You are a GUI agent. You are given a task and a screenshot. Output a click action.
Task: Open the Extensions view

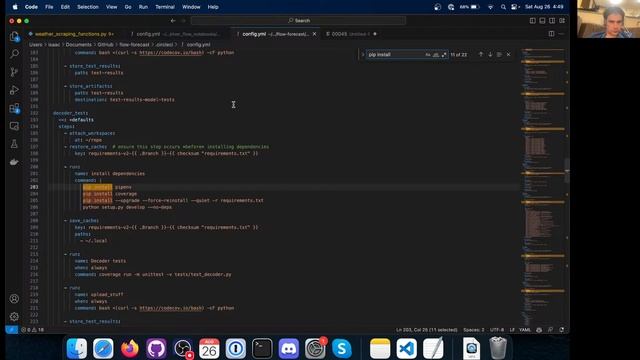point(14,108)
